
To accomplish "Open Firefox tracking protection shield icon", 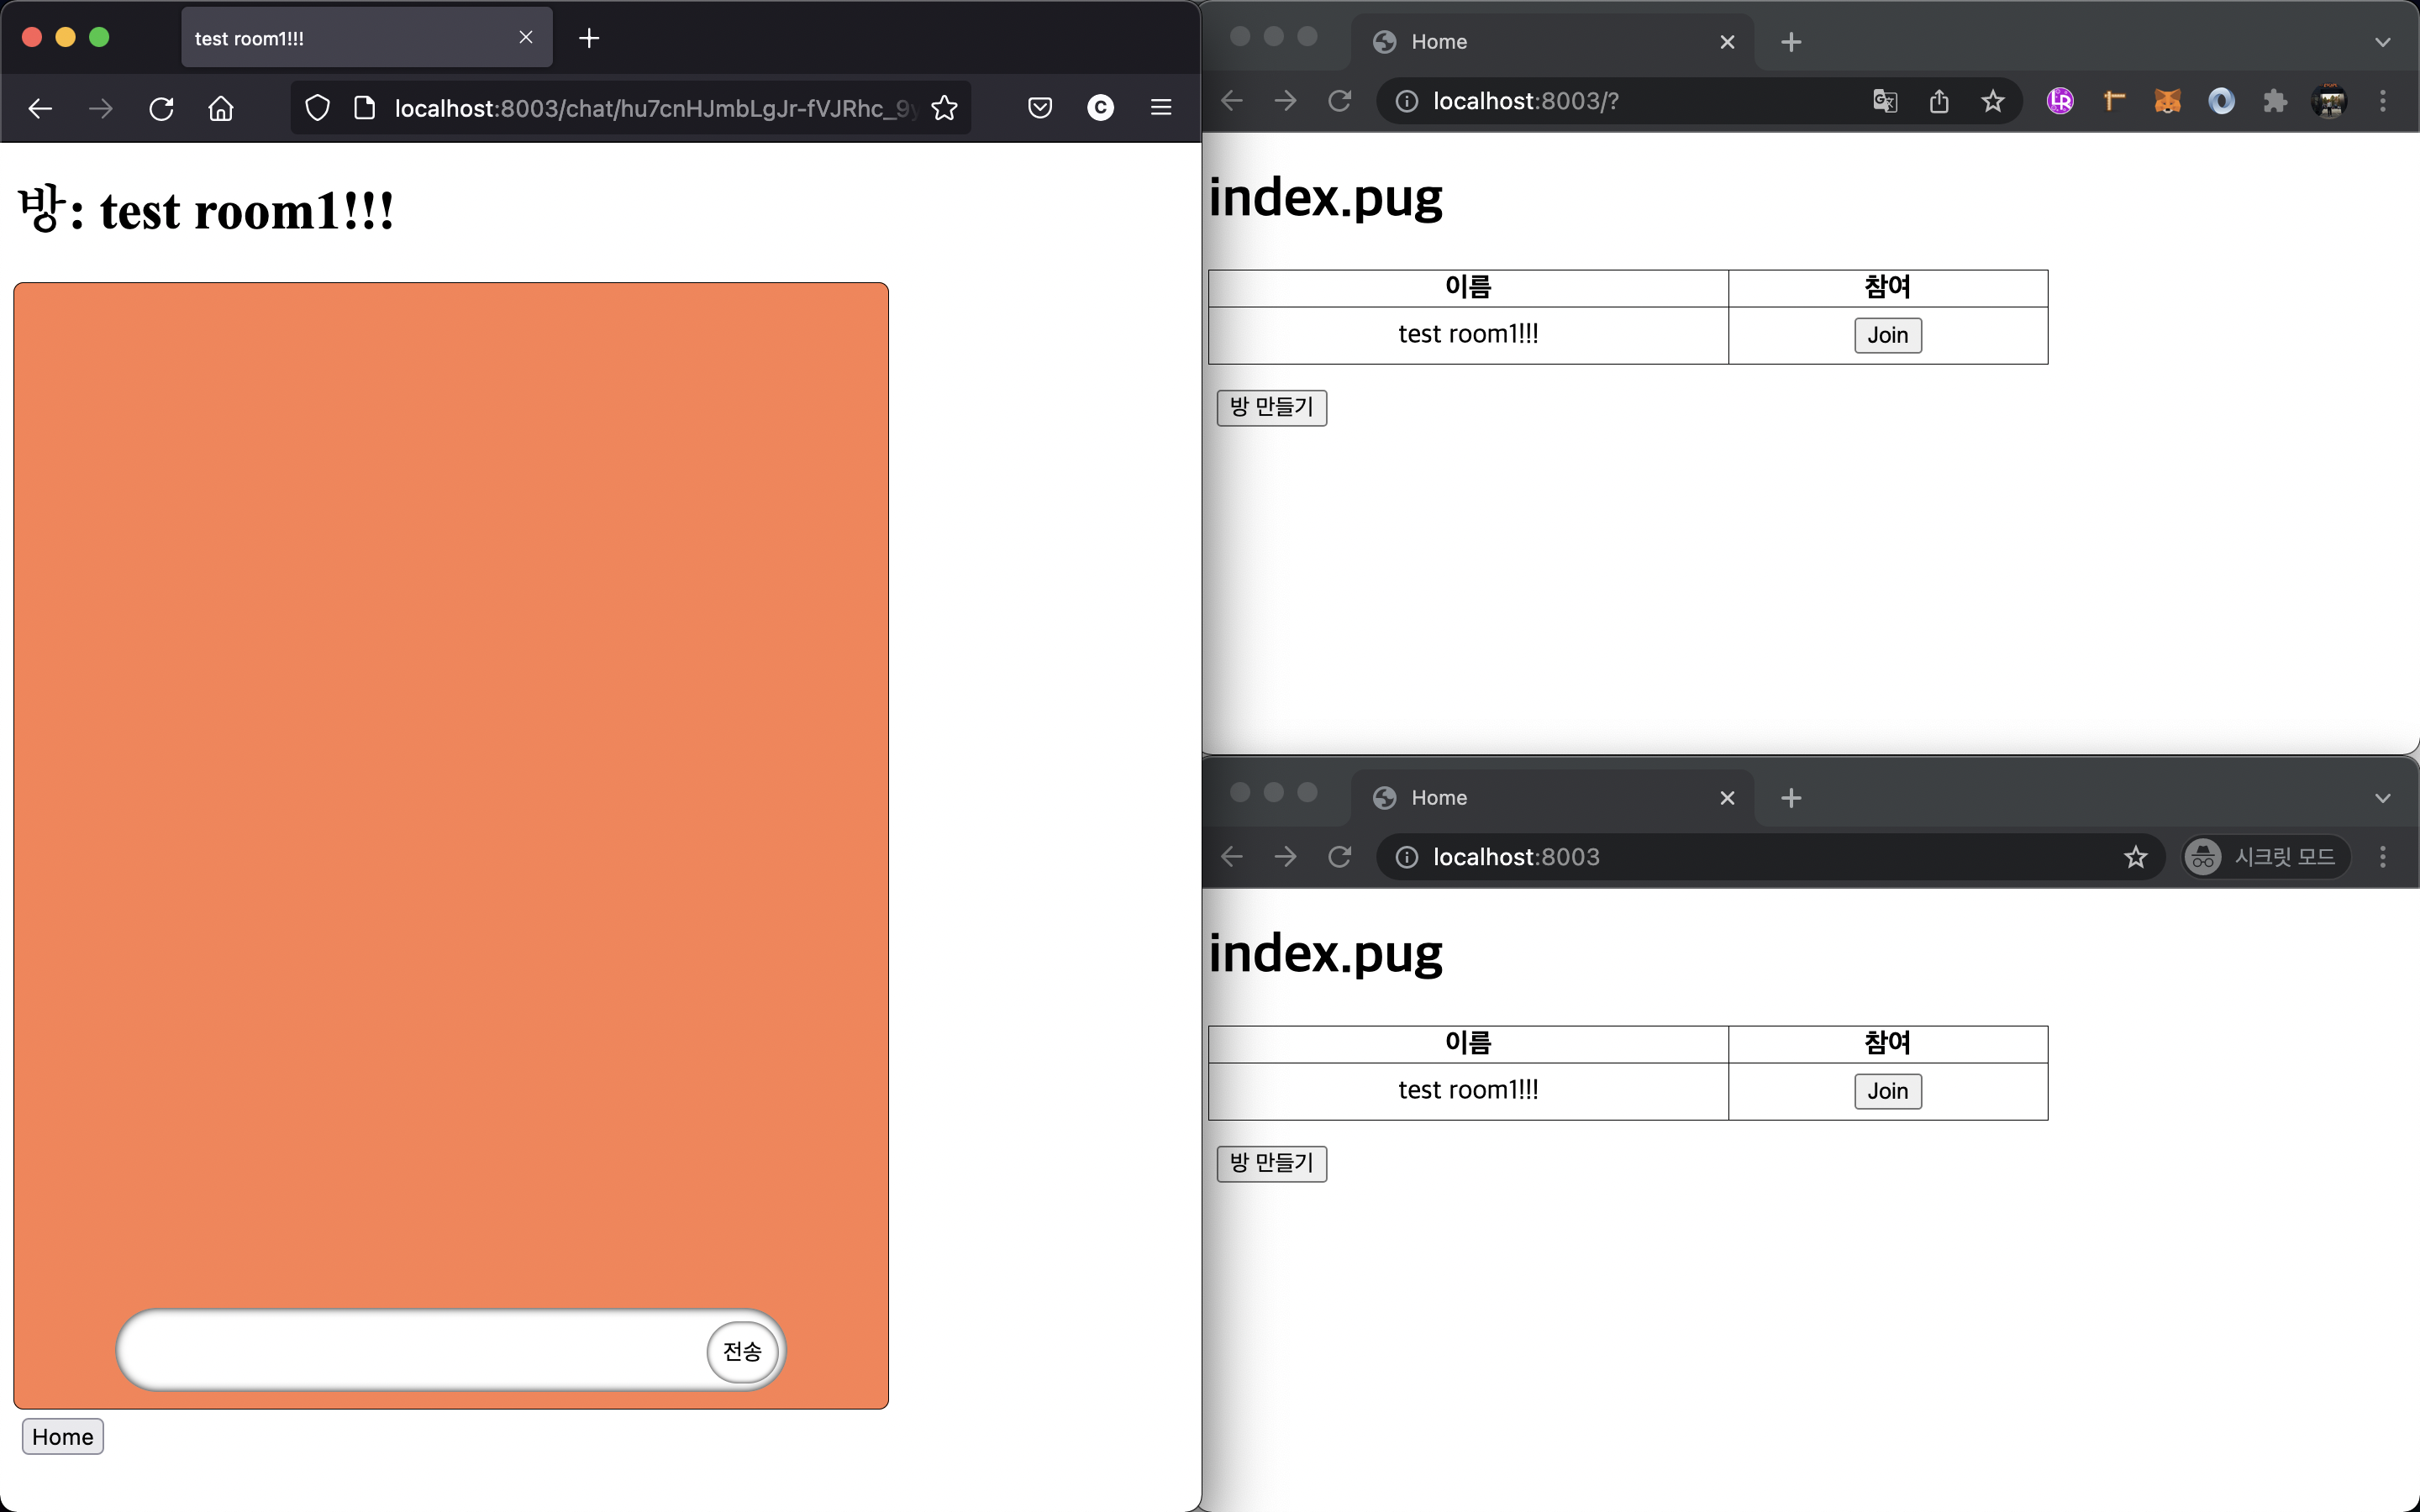I will [x=317, y=108].
